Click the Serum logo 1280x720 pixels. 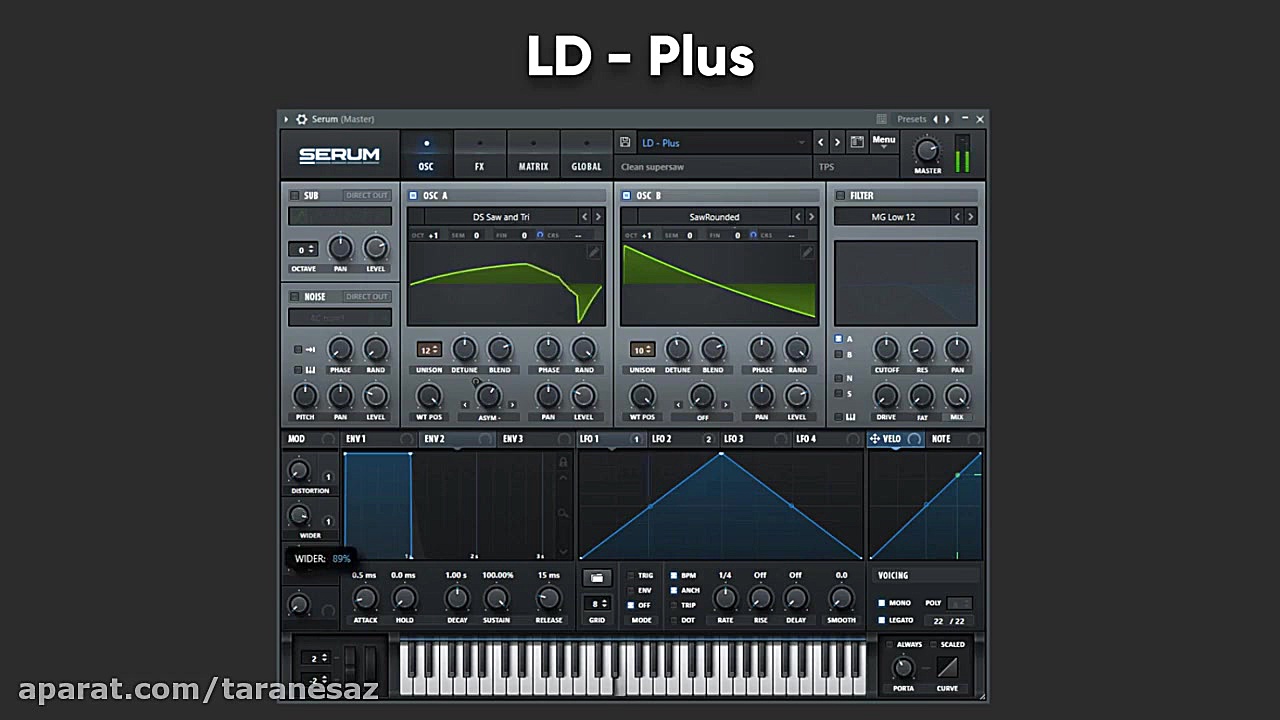click(339, 155)
